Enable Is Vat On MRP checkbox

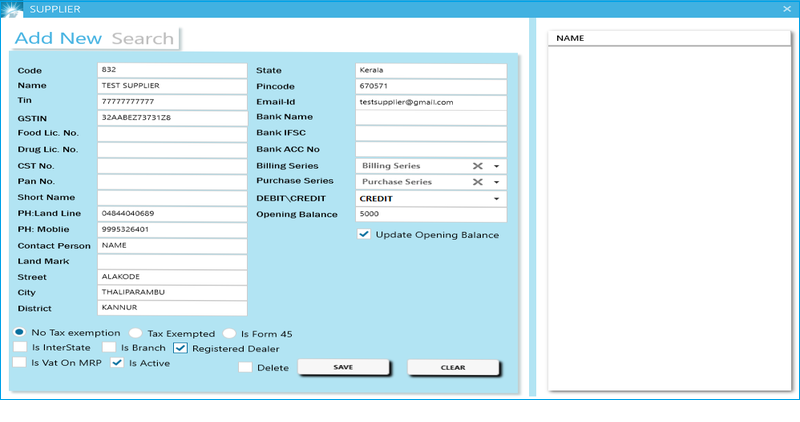point(19,362)
